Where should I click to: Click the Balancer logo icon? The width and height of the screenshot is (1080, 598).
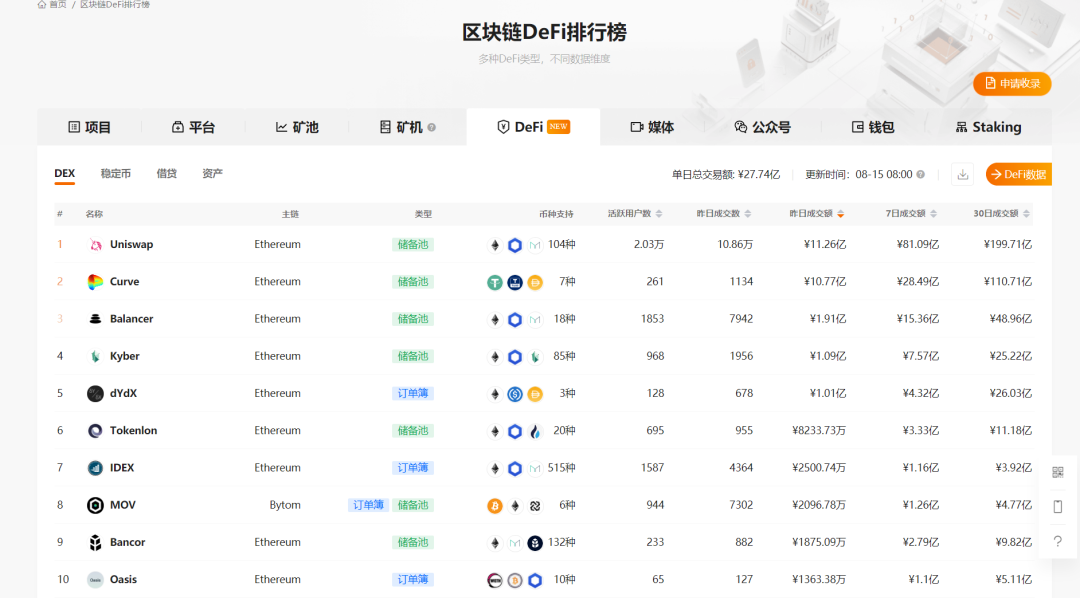[x=95, y=319]
